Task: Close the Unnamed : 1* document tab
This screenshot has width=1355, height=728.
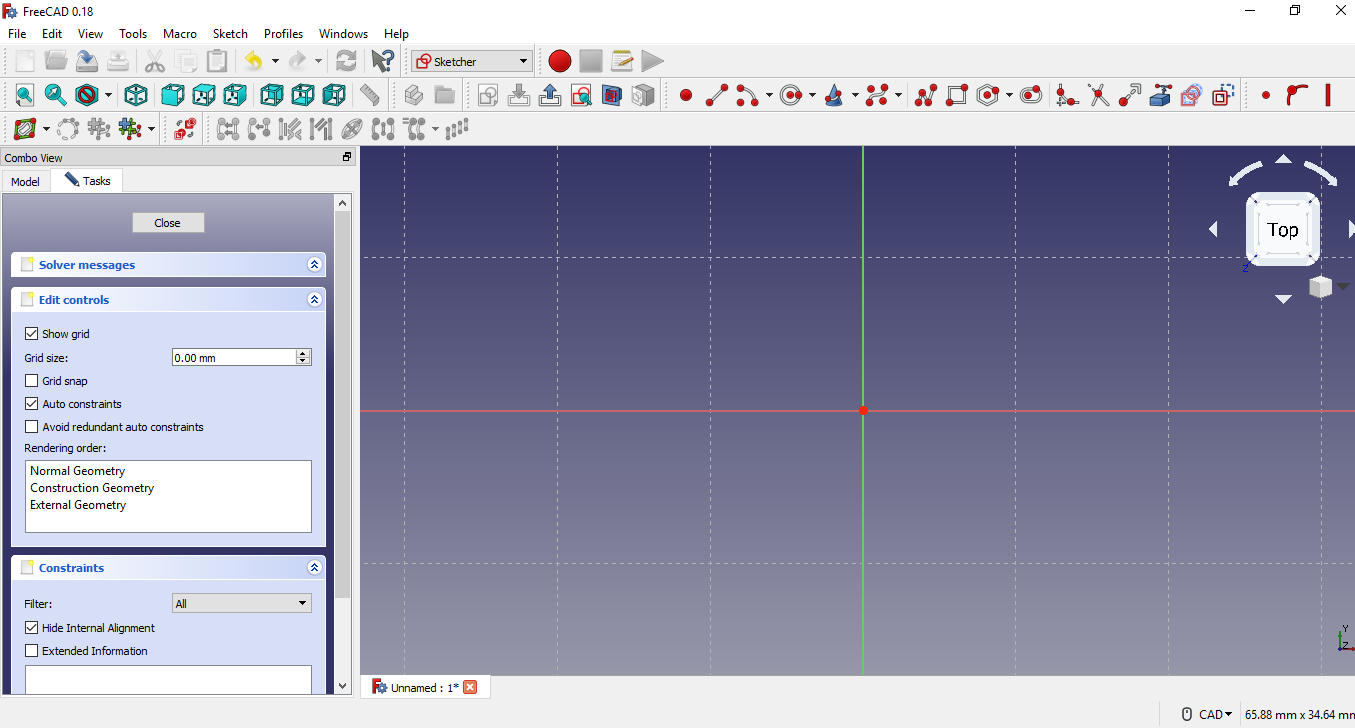Action: pos(470,687)
